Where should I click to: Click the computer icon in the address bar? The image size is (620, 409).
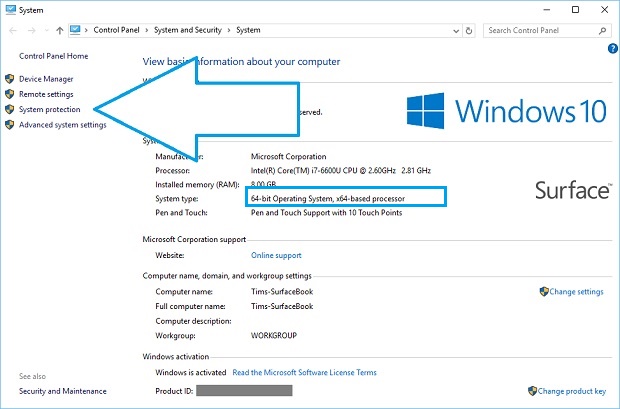[x=75, y=30]
